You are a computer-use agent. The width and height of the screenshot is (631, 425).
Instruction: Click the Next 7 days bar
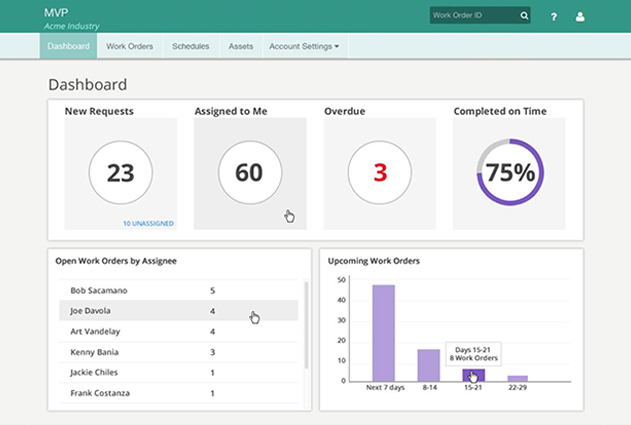tap(383, 333)
